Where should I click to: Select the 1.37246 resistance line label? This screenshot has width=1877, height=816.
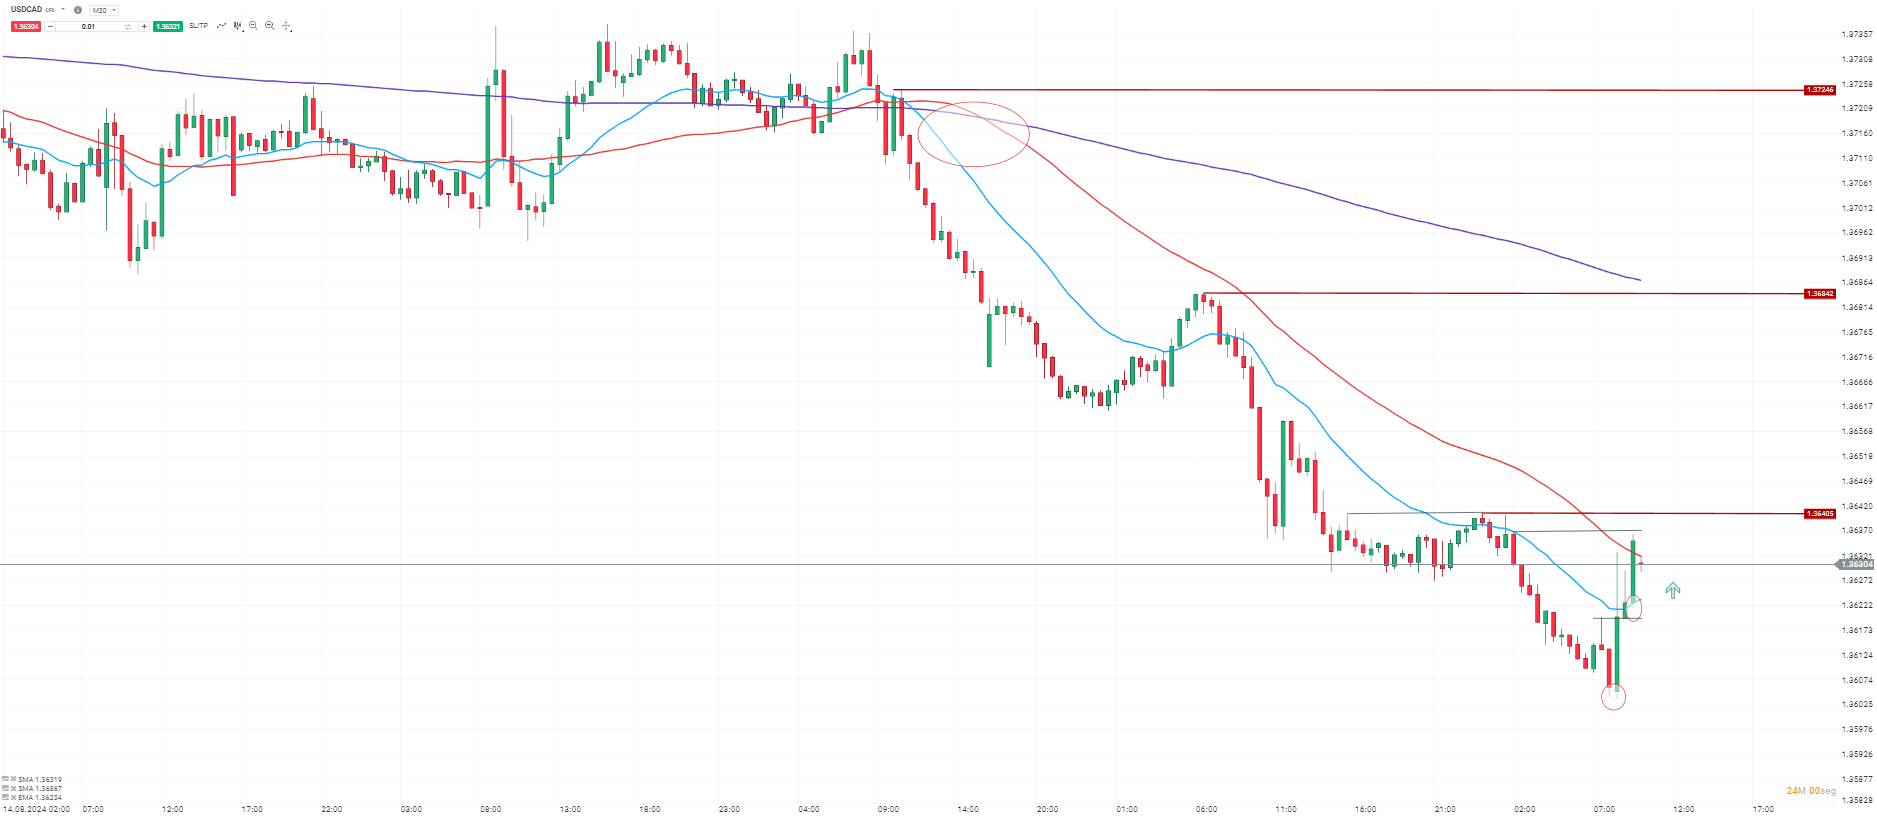coord(1820,90)
